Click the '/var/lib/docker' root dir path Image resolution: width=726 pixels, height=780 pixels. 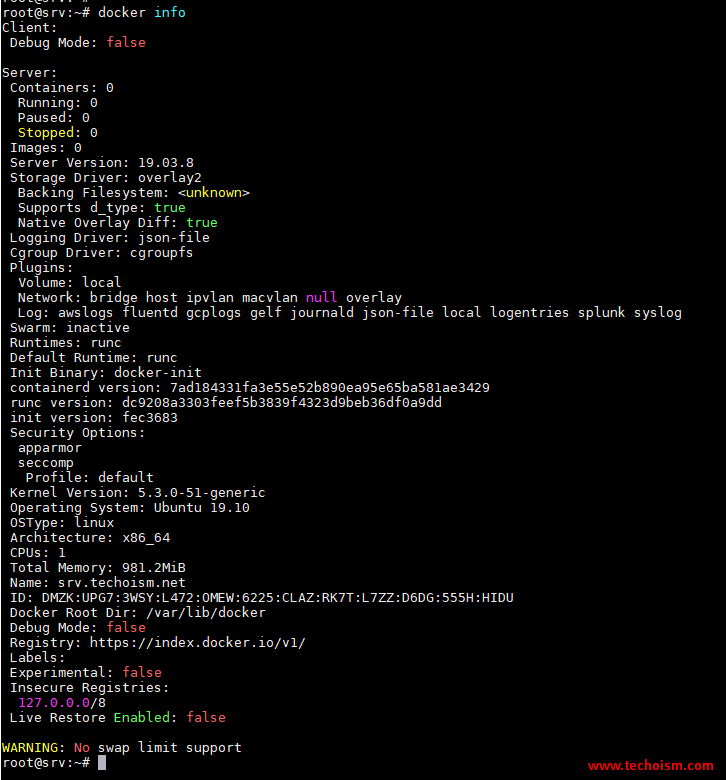coord(206,612)
